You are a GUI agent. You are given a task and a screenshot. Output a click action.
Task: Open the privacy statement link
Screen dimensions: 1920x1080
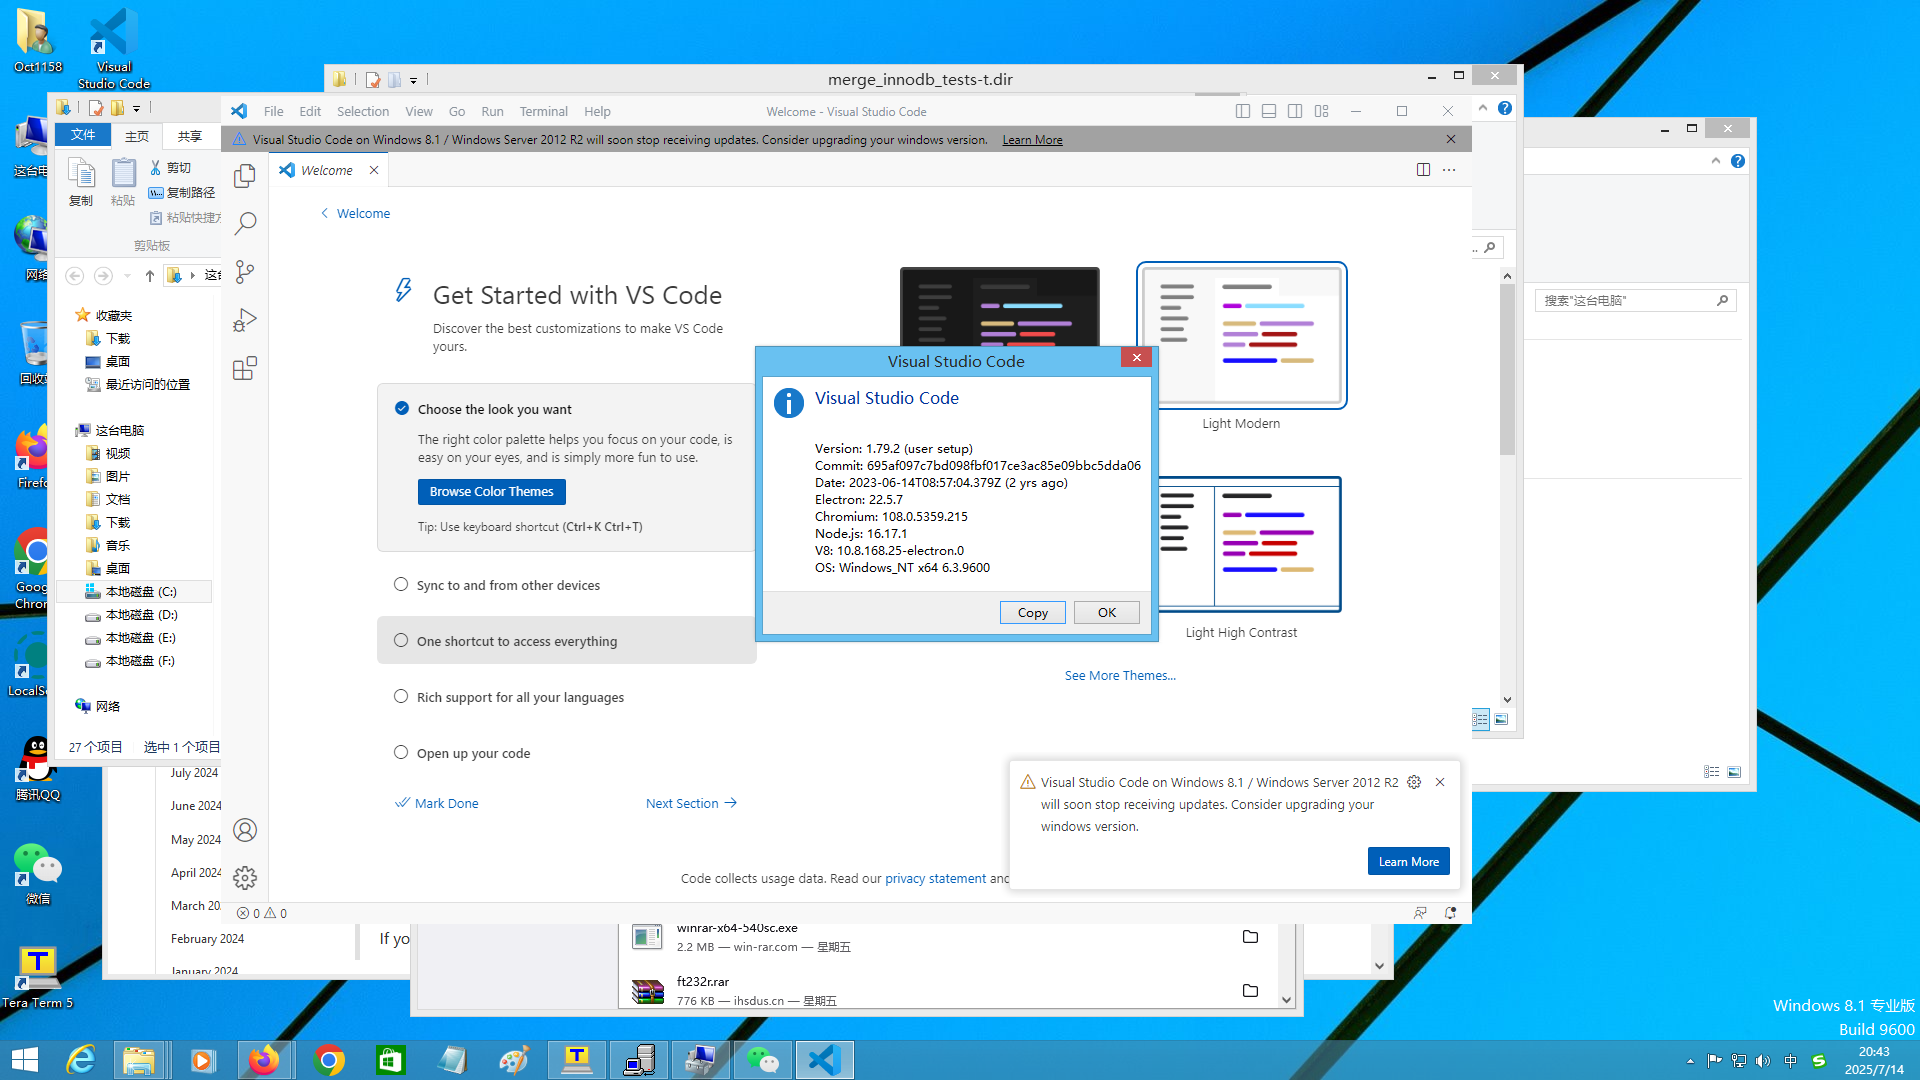935,878
